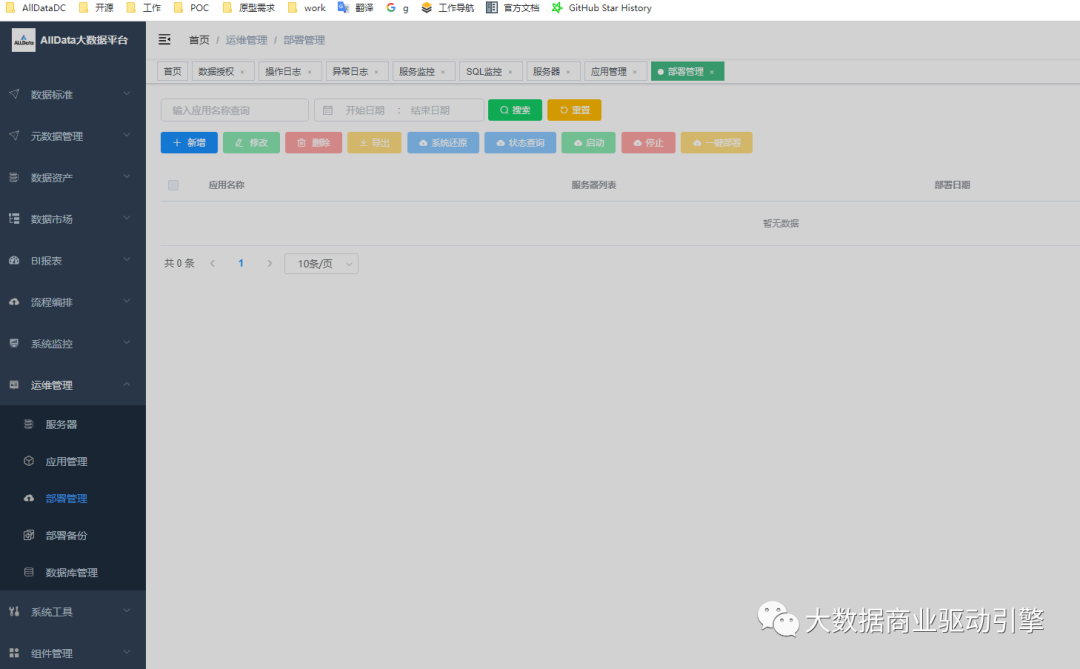
Task: Click the 数据库管理 database icon
Action: 29,572
